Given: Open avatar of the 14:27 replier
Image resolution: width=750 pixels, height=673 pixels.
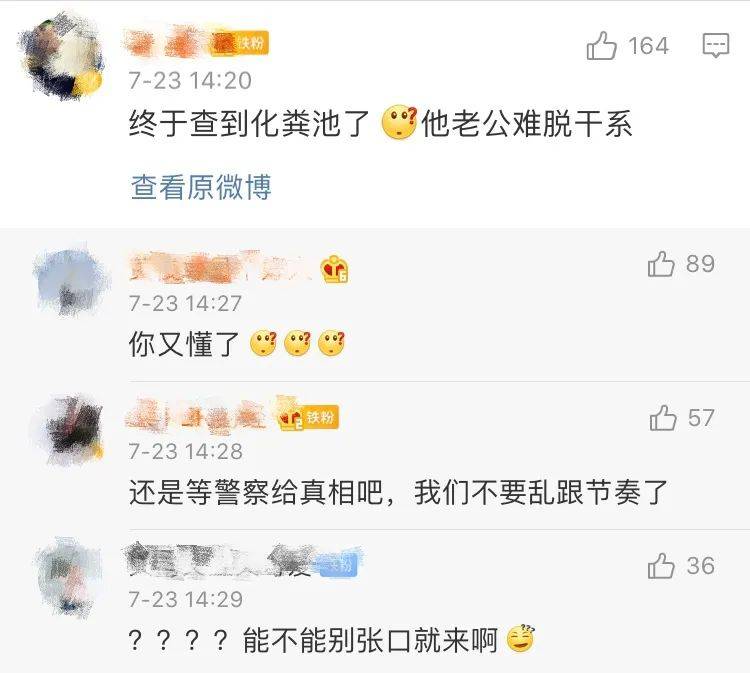Looking at the screenshot, I should click(x=71, y=281).
